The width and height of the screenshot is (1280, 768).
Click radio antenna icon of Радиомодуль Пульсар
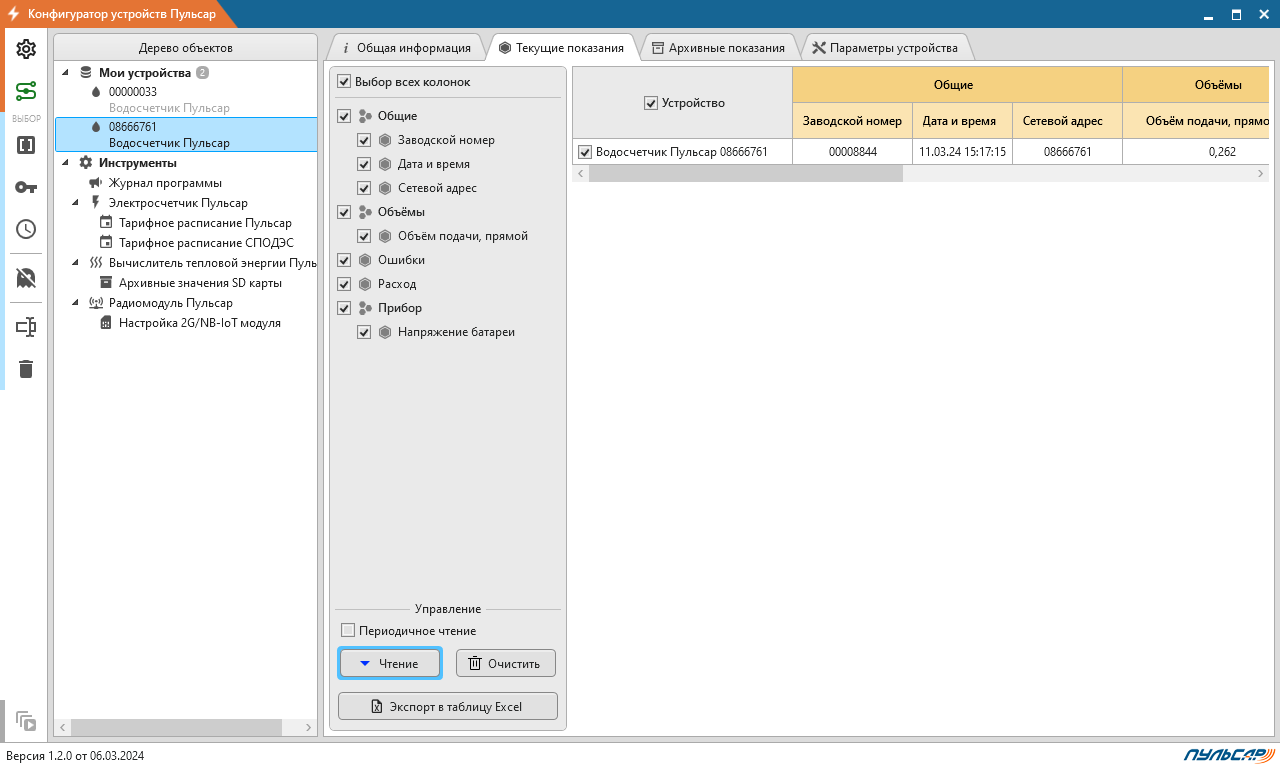[x=96, y=303]
